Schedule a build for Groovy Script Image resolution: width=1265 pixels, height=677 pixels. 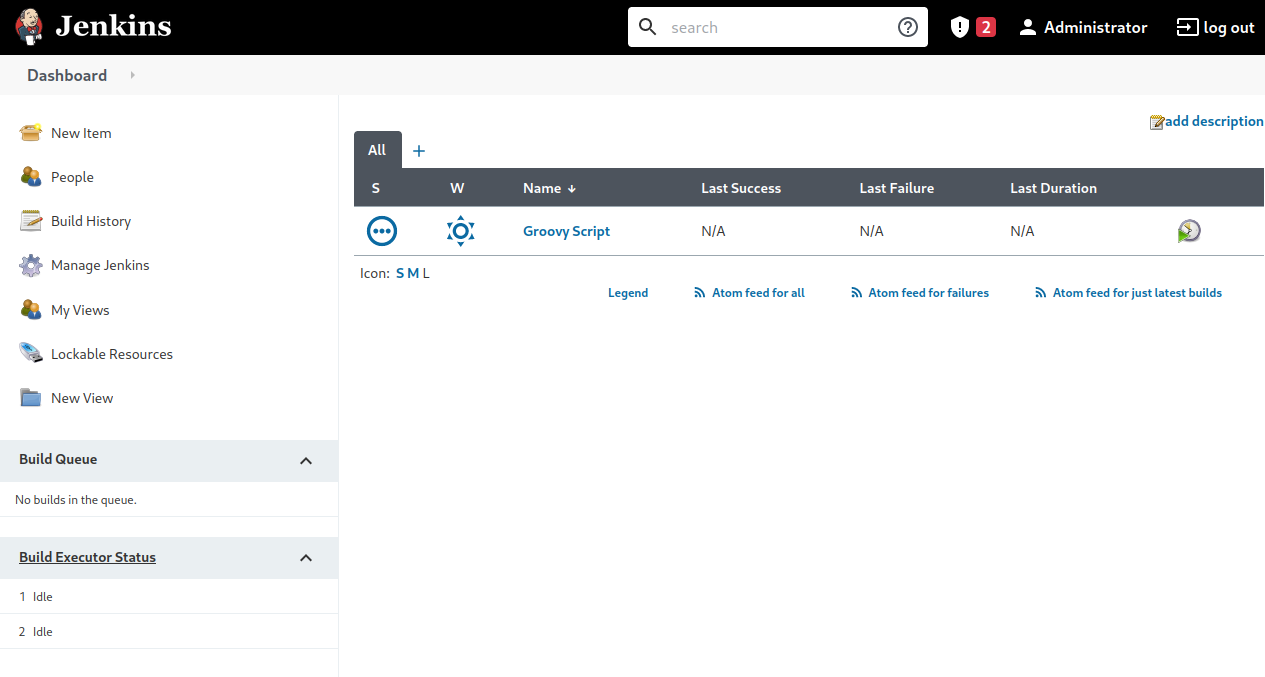[x=1188, y=231]
